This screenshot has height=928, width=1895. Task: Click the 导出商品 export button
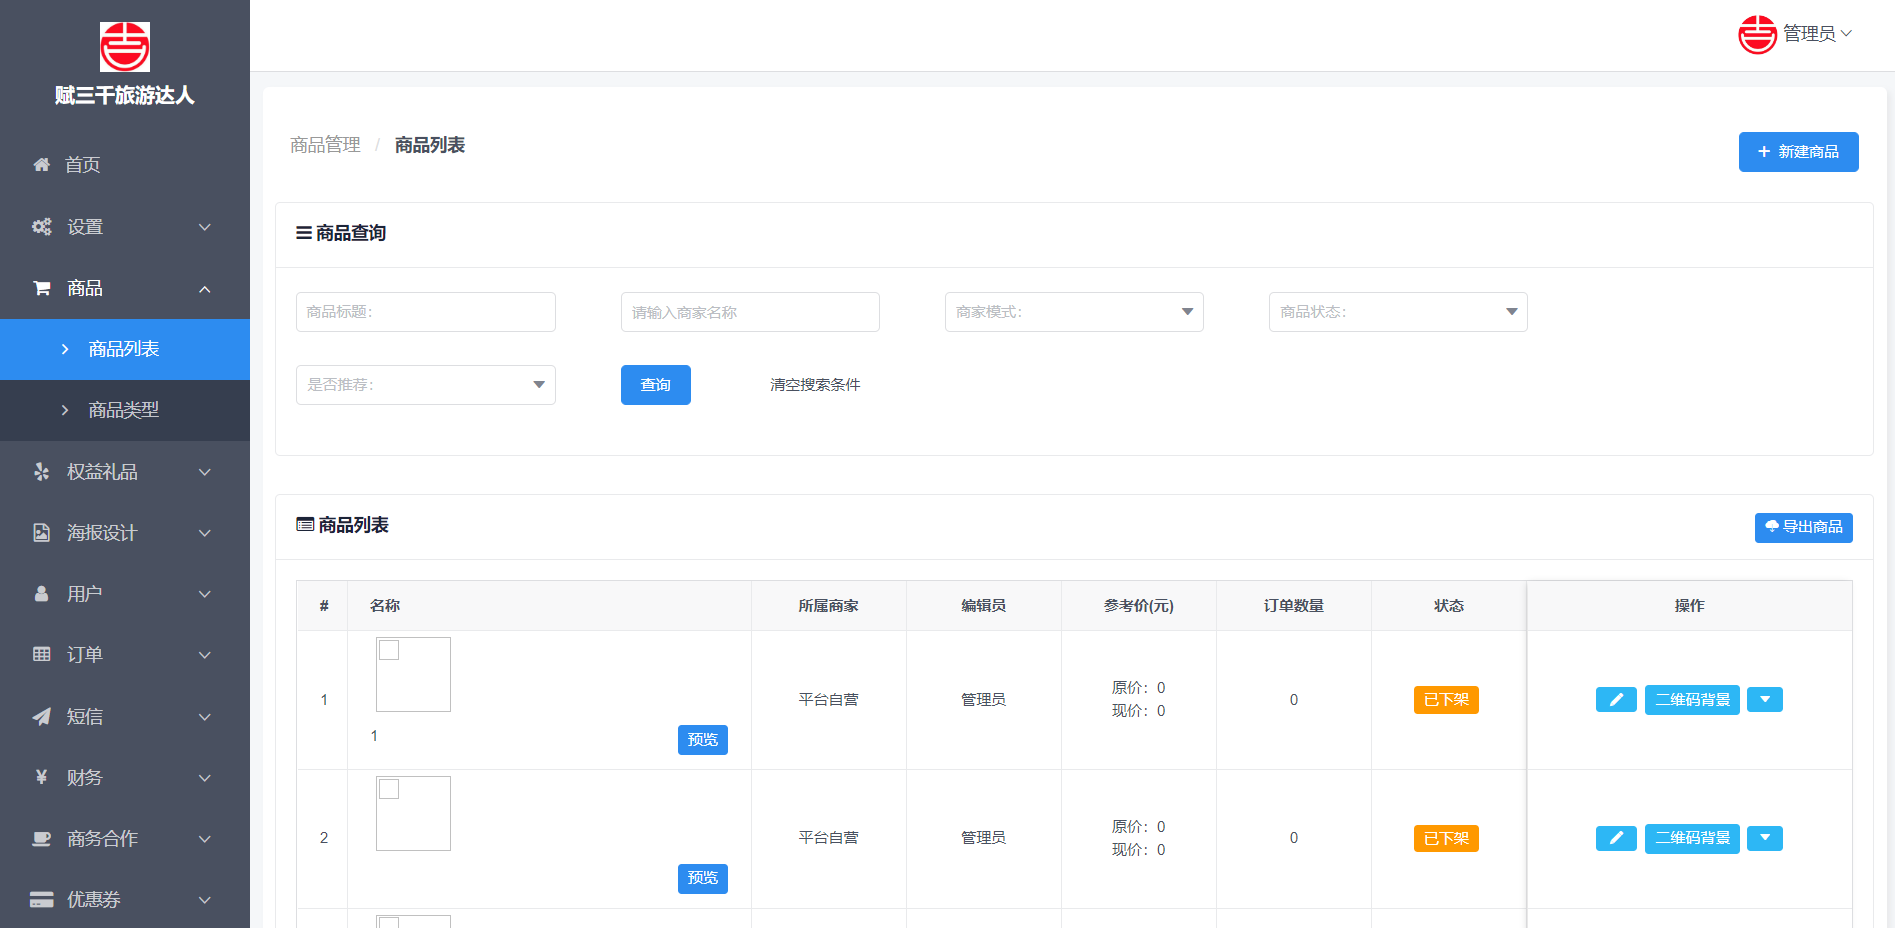[1804, 527]
